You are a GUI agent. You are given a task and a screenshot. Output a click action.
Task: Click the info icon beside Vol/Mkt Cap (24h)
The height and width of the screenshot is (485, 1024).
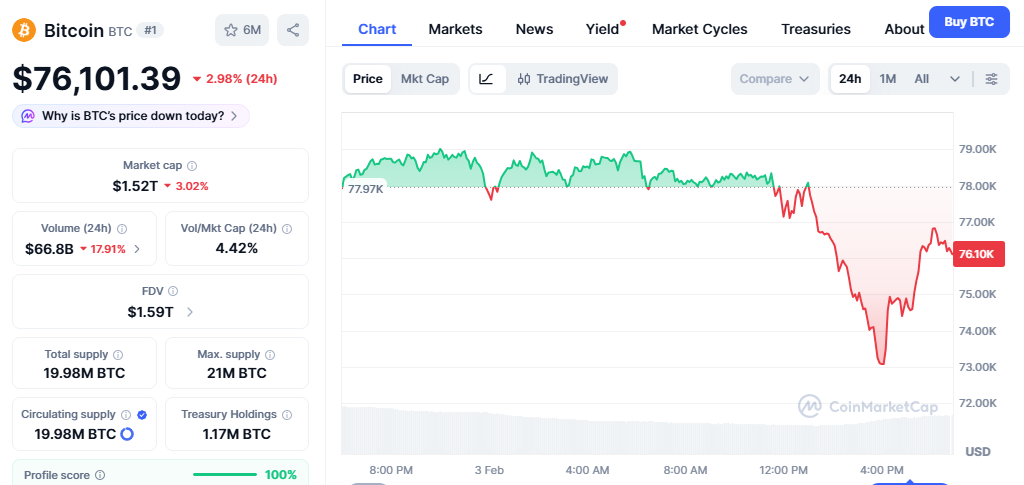pyautogui.click(x=287, y=228)
